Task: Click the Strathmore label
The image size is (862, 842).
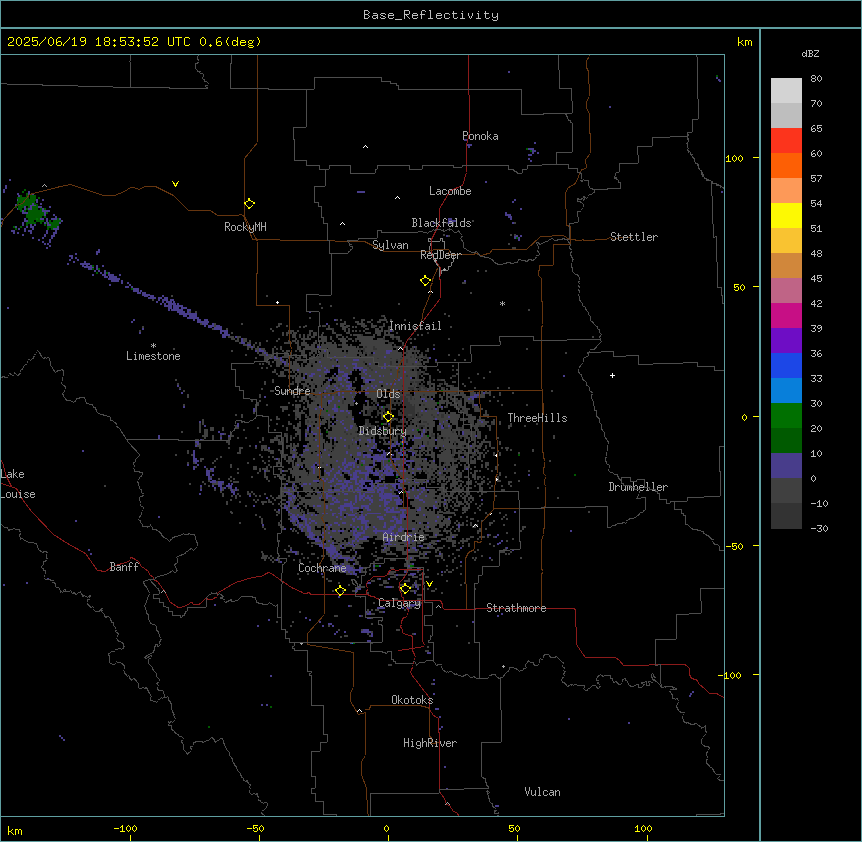Action: [x=516, y=608]
